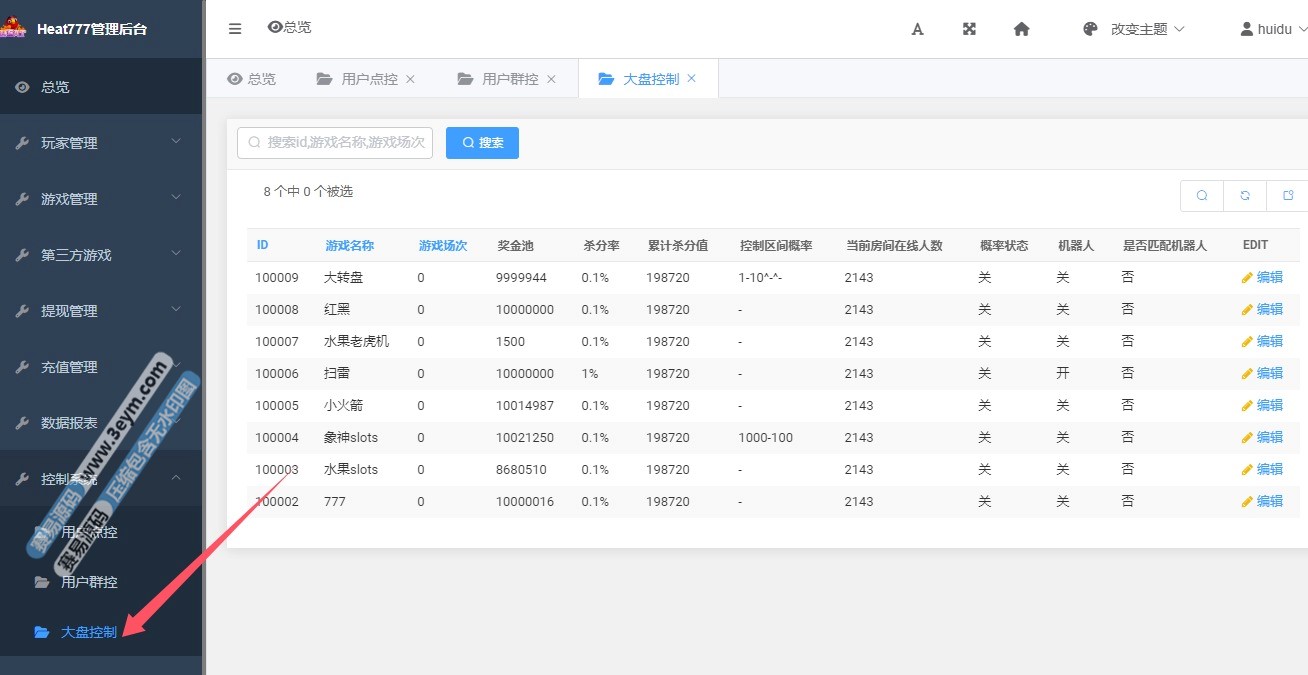The height and width of the screenshot is (675, 1308).
Task: Click the table search magnifier icon
Action: [1202, 196]
